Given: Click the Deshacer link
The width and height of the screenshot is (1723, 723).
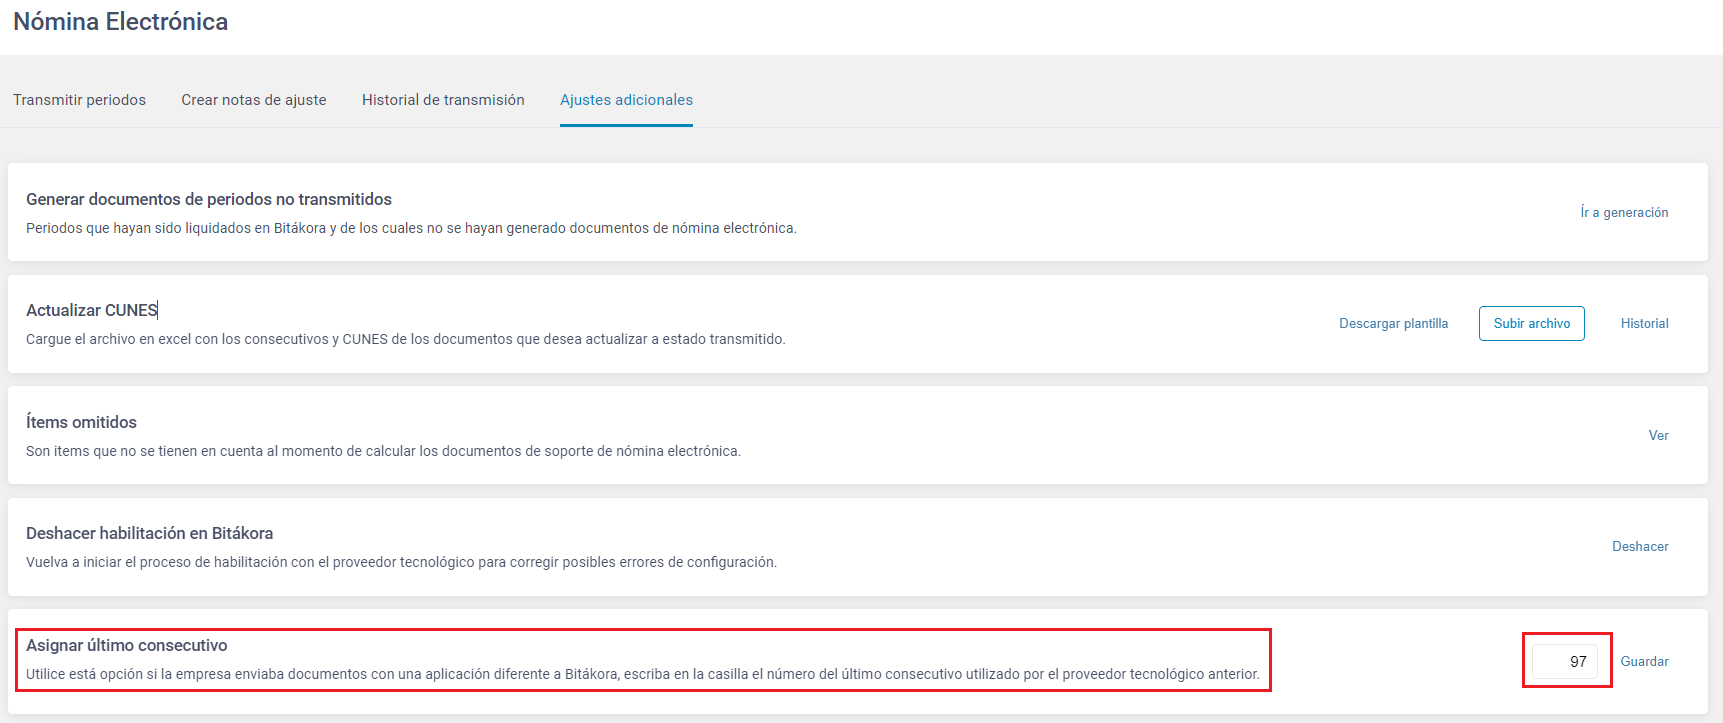Looking at the screenshot, I should pyautogui.click(x=1640, y=546).
